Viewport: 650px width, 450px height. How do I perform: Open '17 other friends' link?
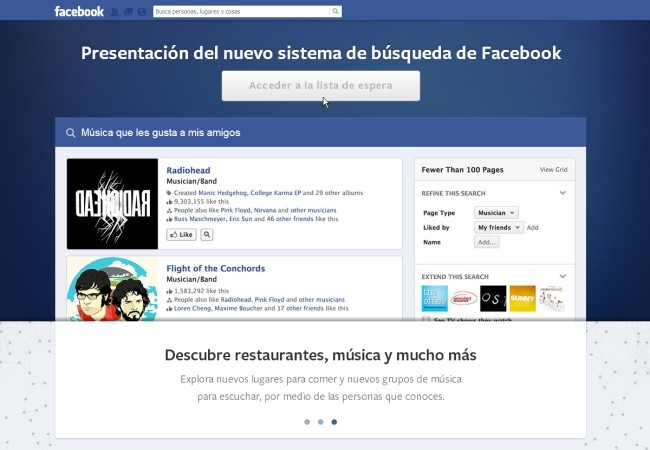point(300,308)
